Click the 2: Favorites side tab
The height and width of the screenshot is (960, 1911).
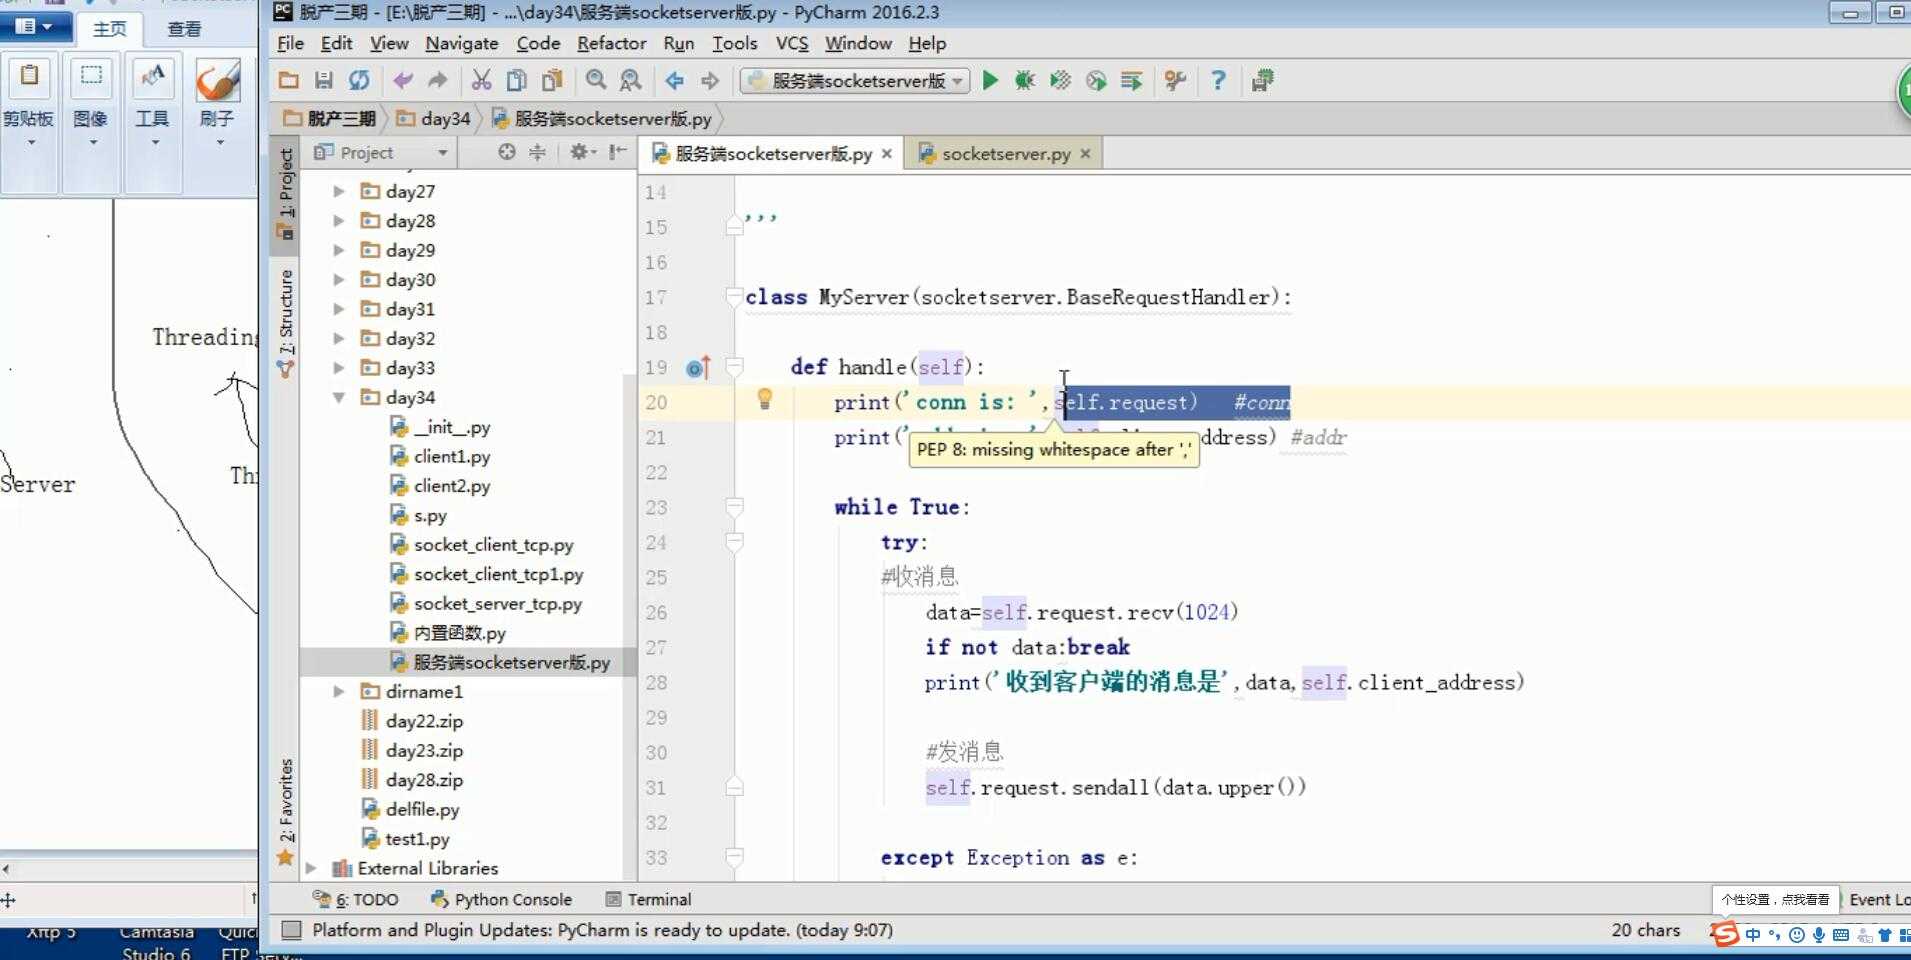pyautogui.click(x=286, y=811)
